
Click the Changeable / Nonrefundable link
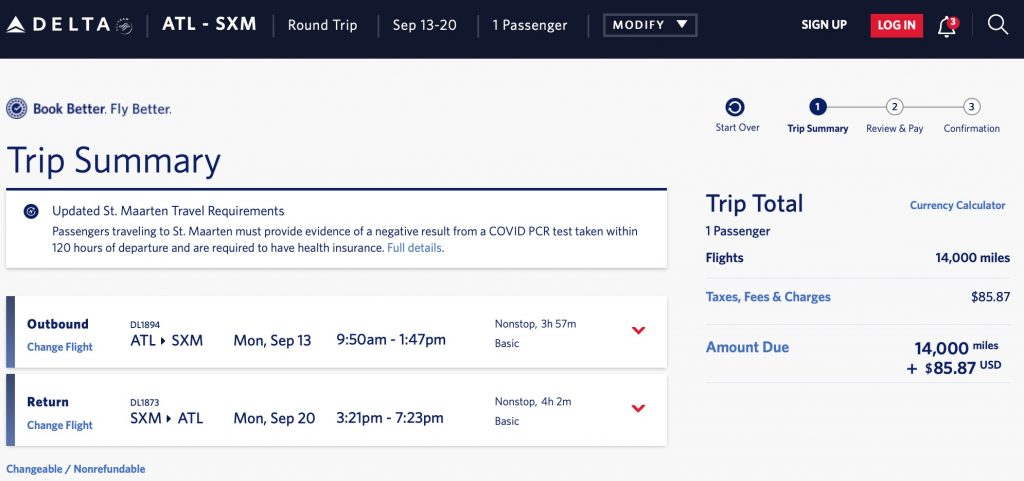pos(76,469)
